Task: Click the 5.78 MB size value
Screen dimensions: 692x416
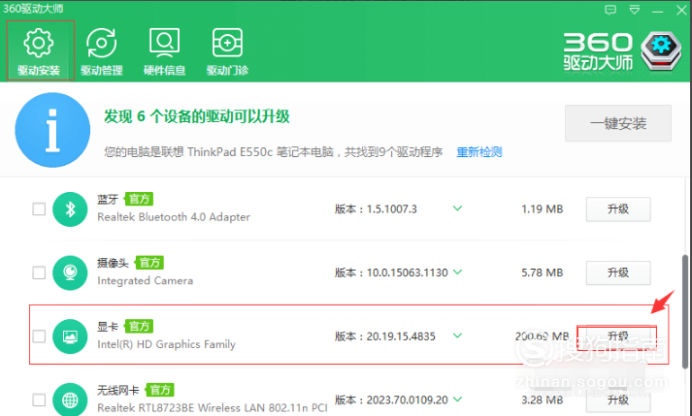Action: pyautogui.click(x=542, y=273)
